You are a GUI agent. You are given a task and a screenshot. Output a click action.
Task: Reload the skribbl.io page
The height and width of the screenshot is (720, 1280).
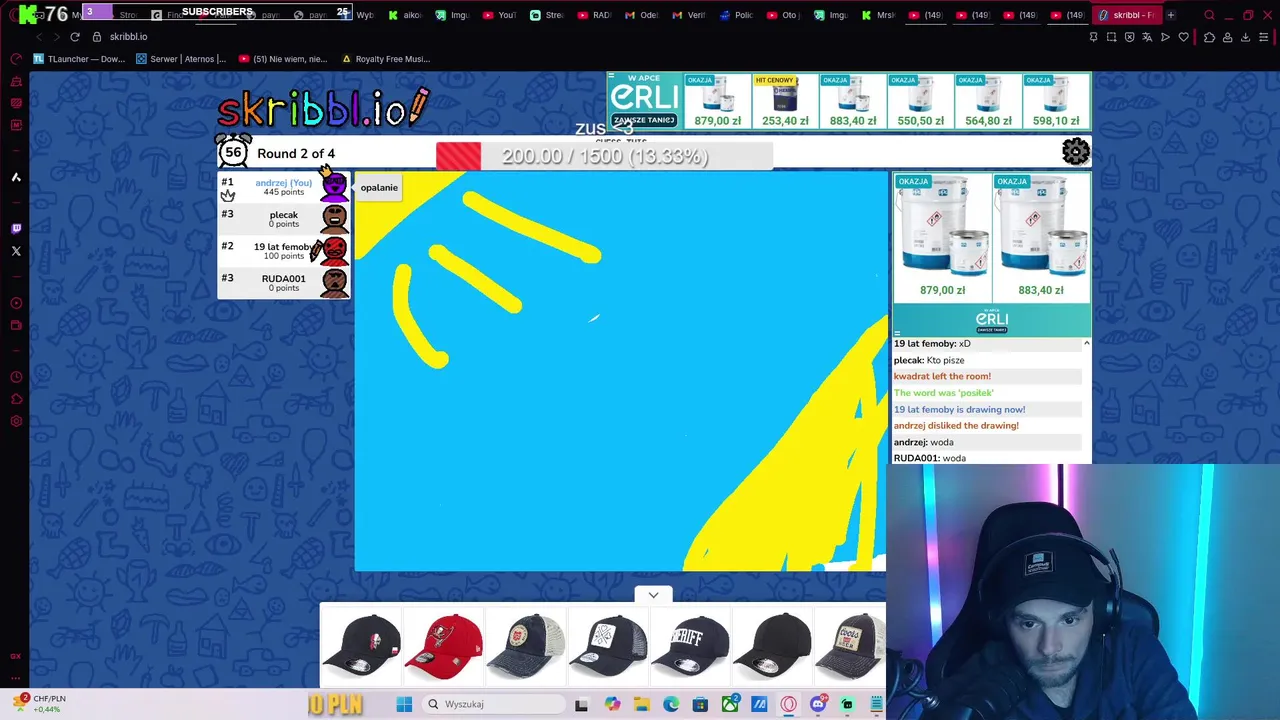click(74, 37)
